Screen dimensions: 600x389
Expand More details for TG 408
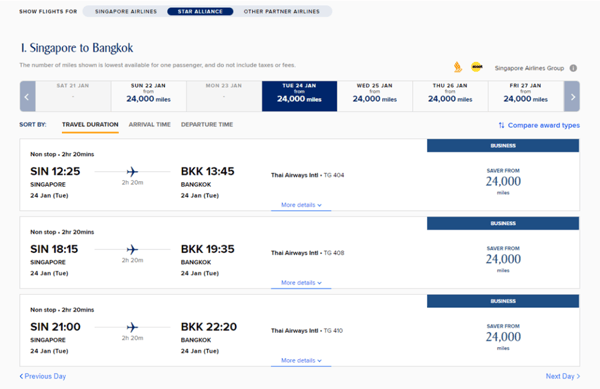pos(301,283)
